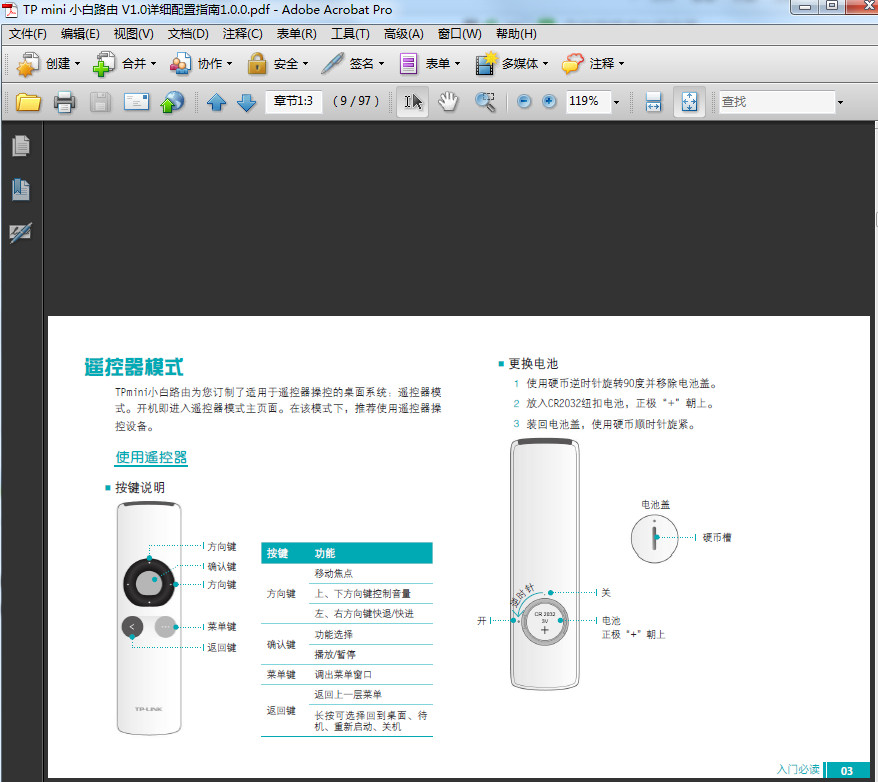
Task: Open the Pages thumbnails panel
Action: 20,146
